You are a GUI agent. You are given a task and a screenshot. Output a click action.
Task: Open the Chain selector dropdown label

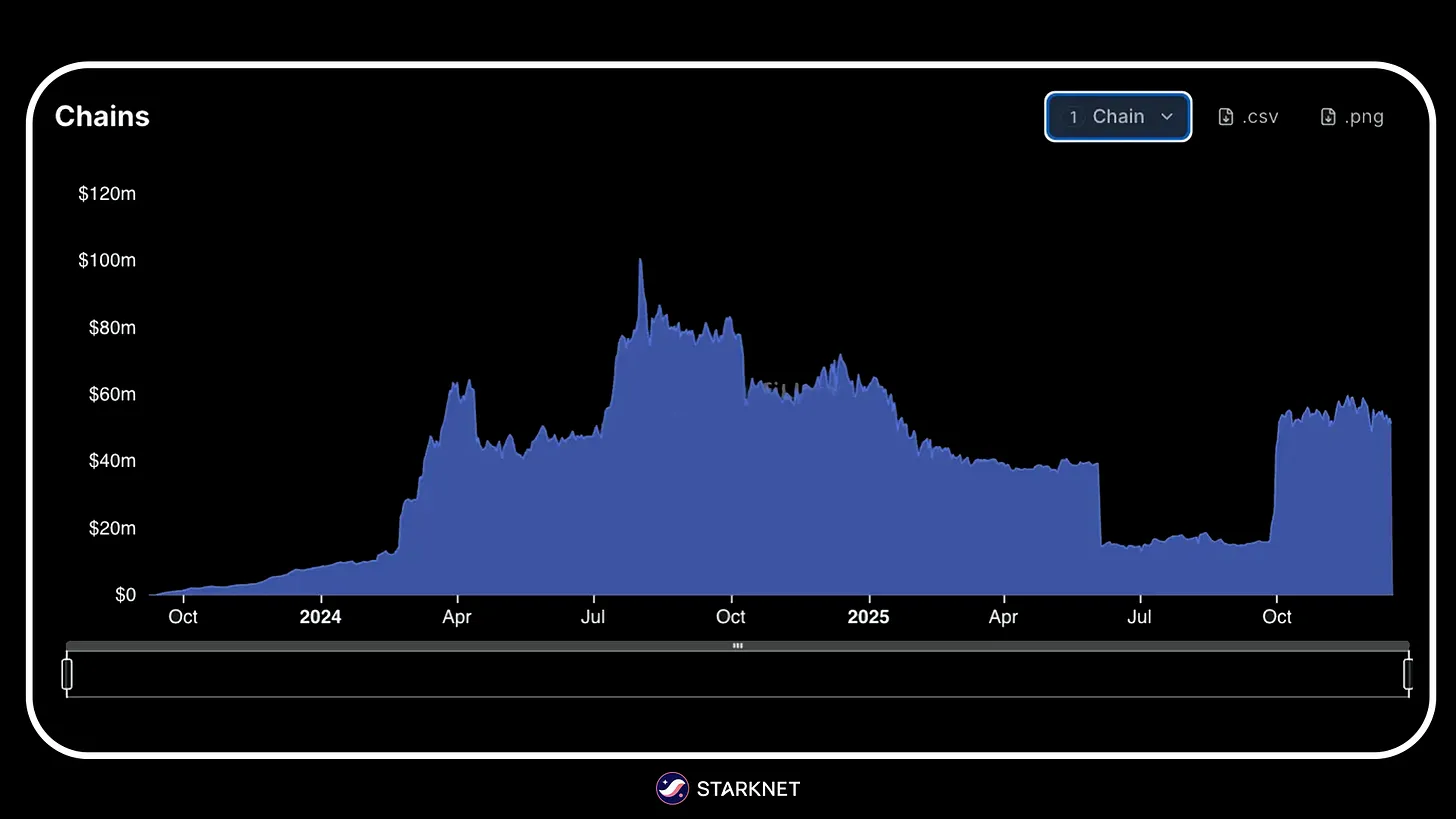[1118, 117]
